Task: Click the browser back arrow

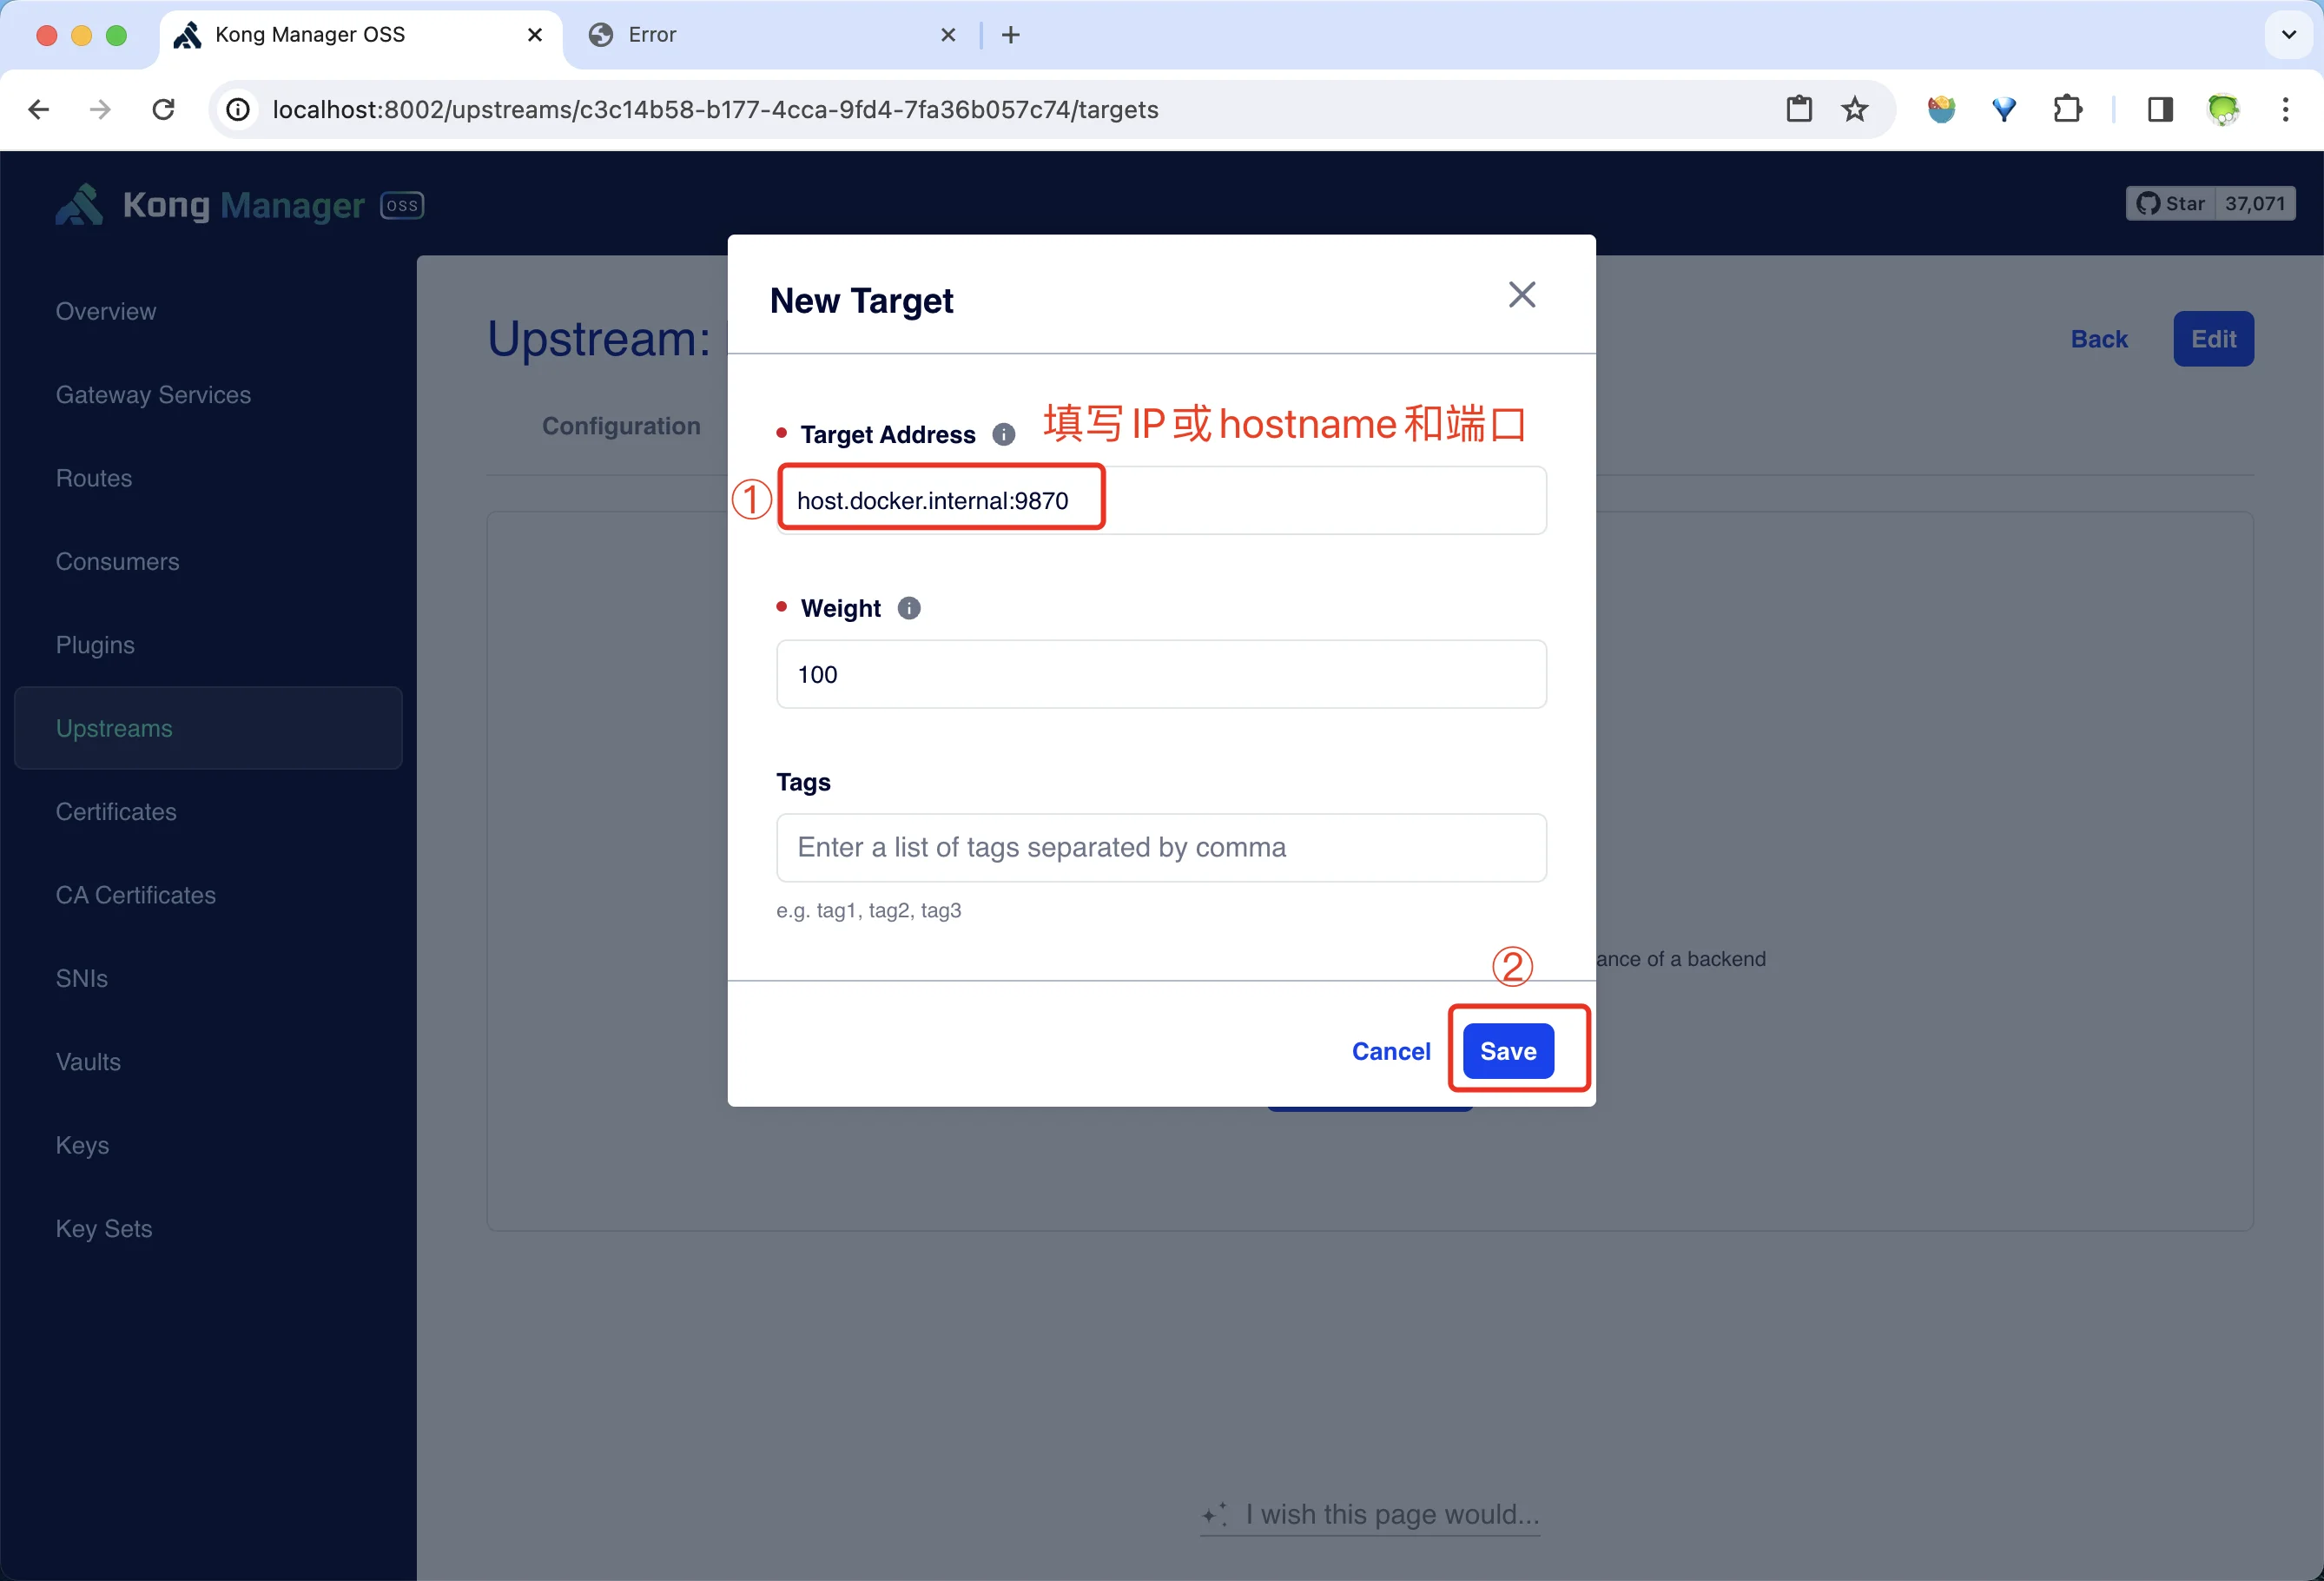Action: click(39, 109)
